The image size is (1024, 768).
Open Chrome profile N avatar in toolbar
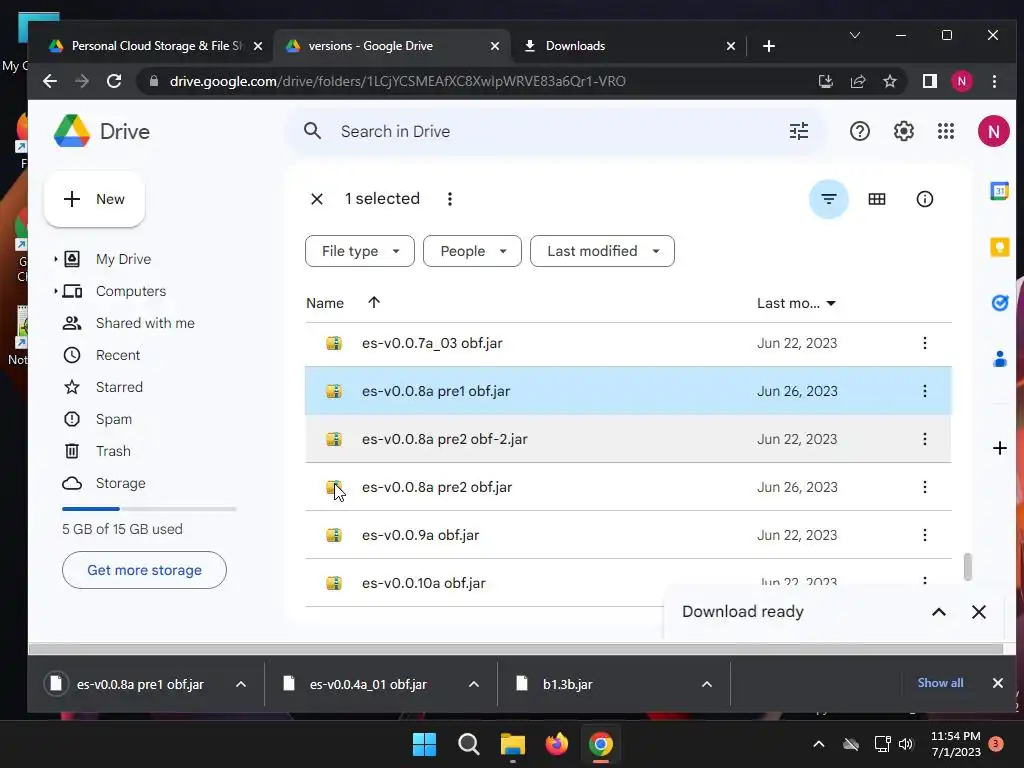click(961, 81)
